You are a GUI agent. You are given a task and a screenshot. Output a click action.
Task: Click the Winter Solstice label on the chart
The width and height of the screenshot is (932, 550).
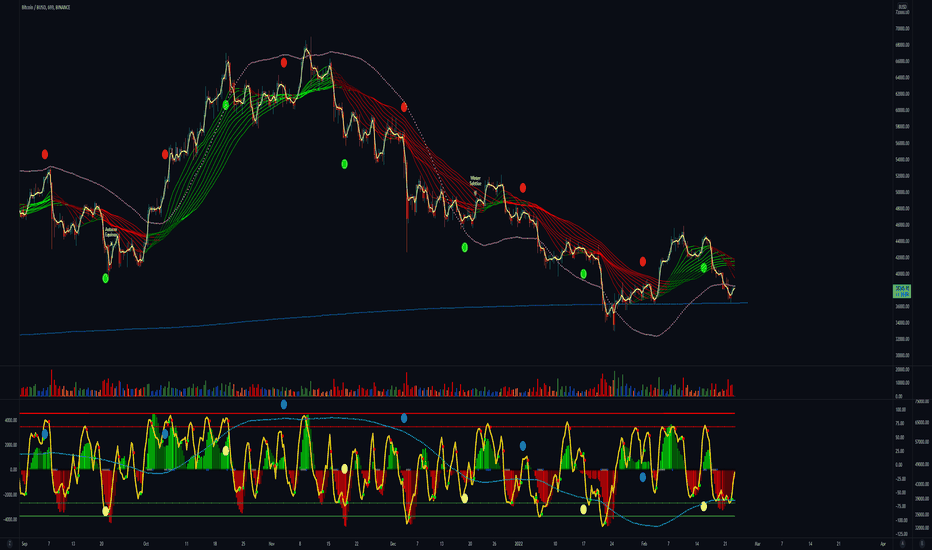coord(475,181)
